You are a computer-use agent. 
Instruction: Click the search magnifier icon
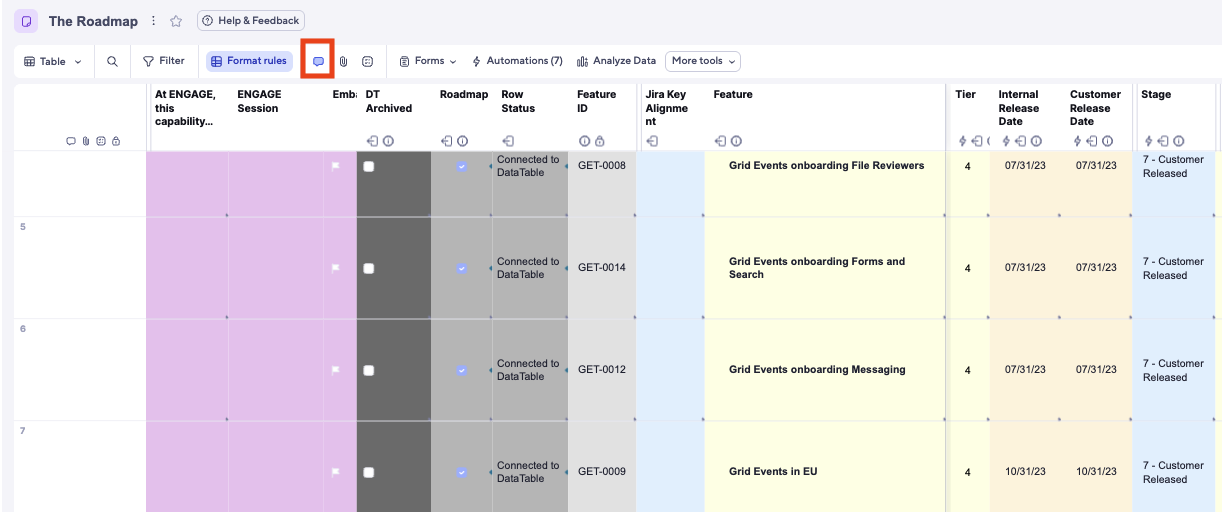112,61
